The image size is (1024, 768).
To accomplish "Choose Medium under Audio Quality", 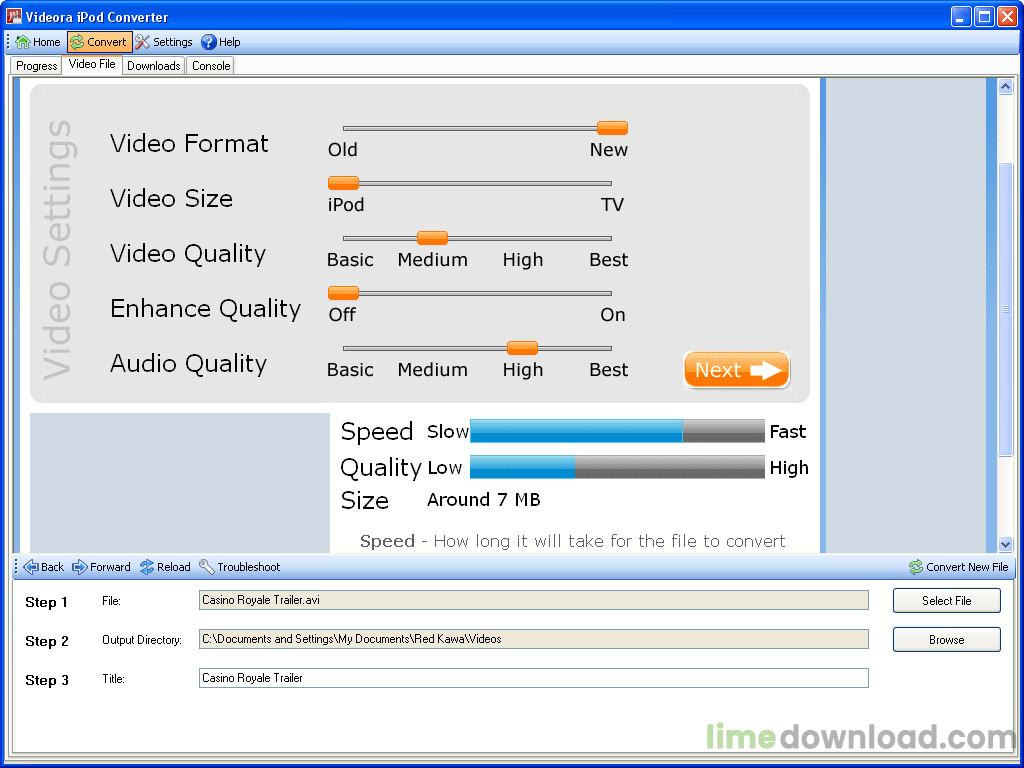I will (x=432, y=370).
